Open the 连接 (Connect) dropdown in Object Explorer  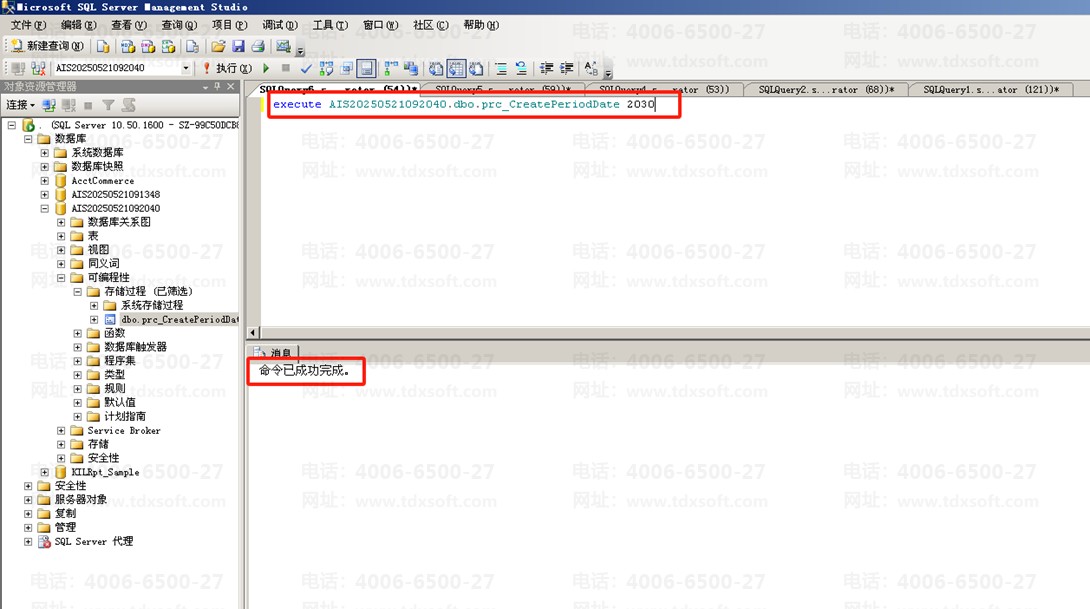20,105
